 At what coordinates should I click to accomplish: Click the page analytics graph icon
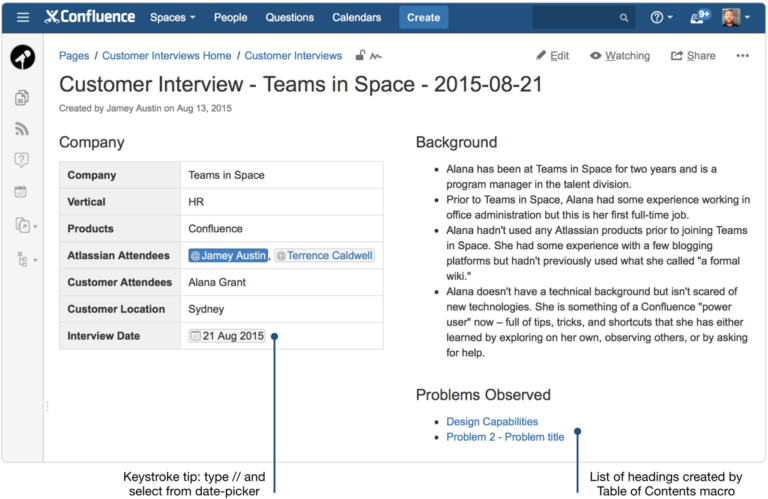[x=376, y=56]
